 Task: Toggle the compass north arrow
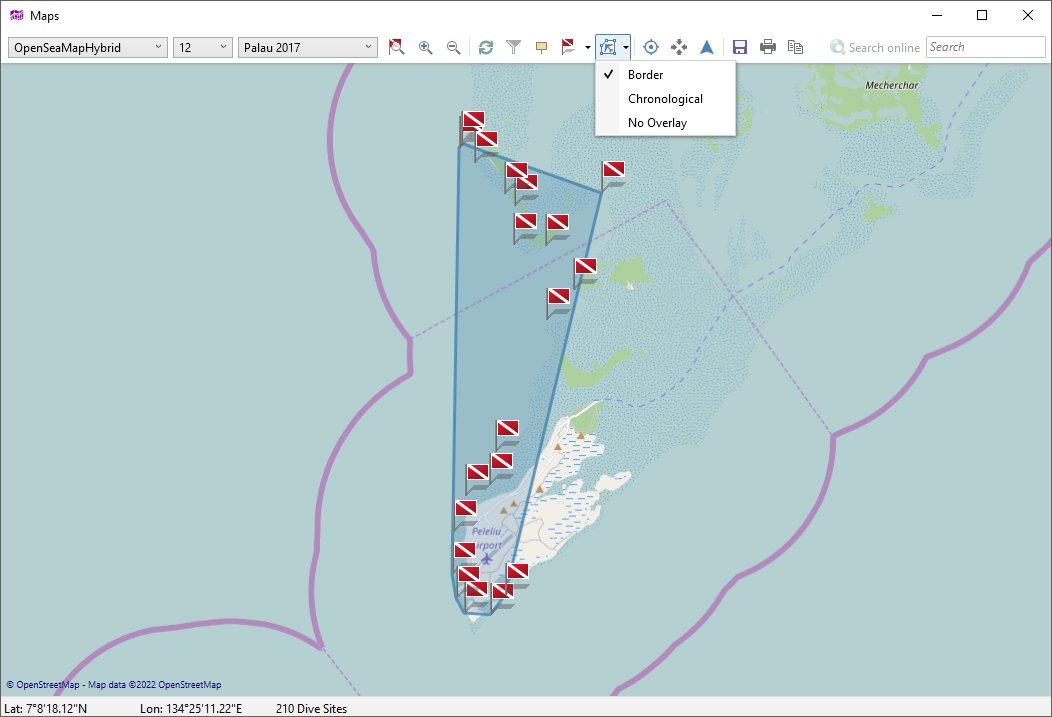click(707, 46)
